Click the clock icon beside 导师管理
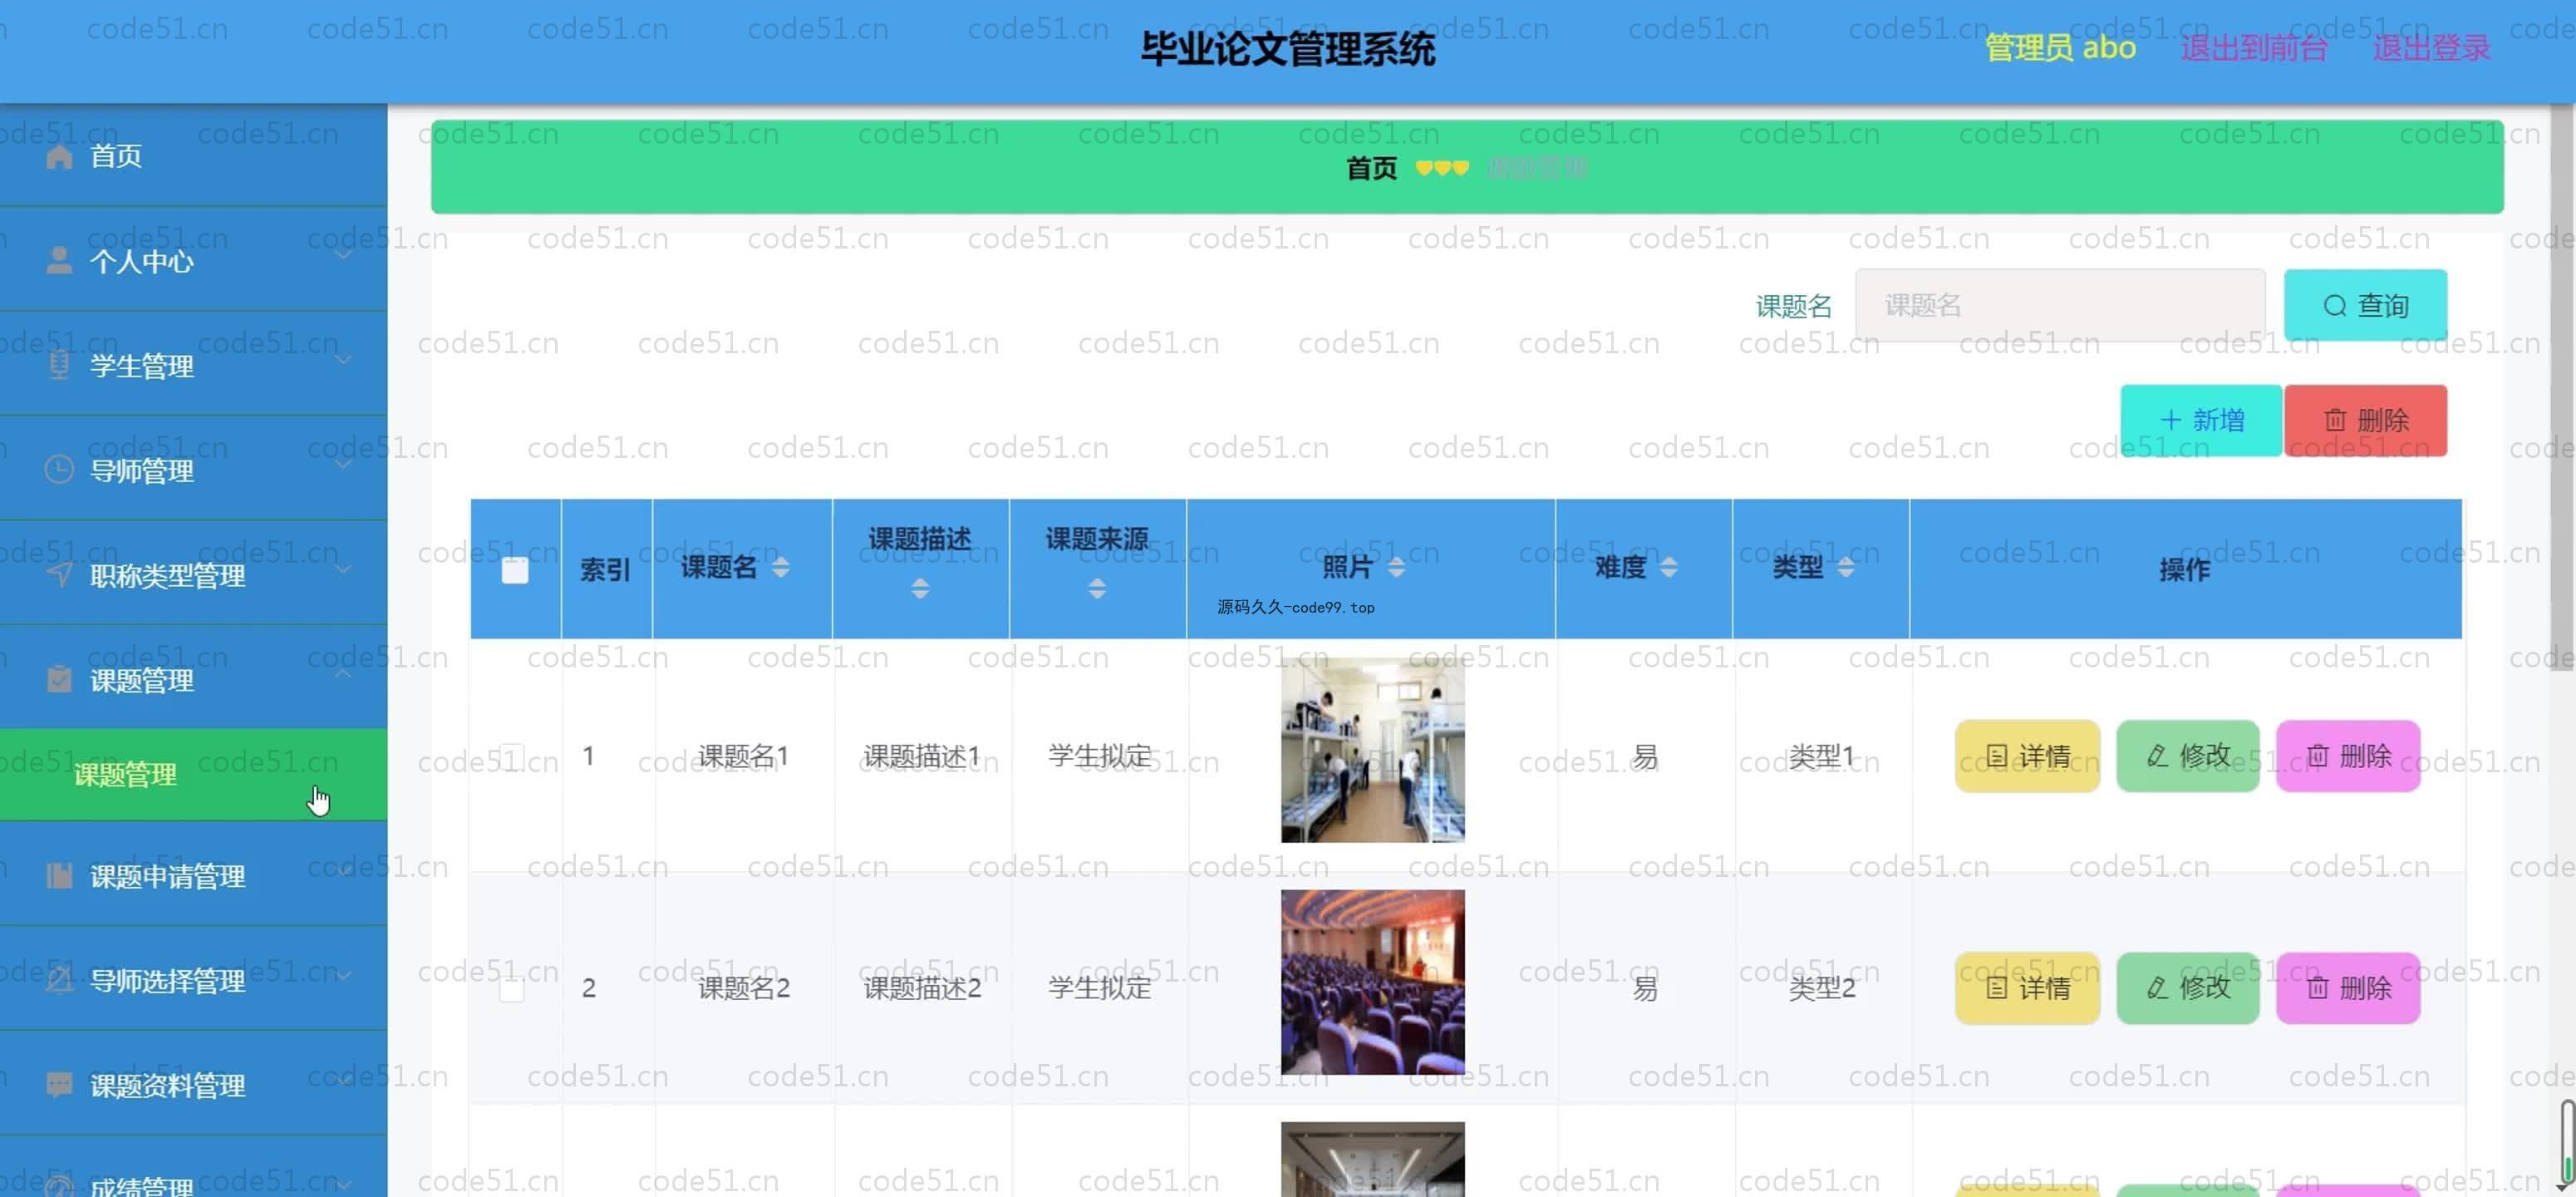2576x1197 pixels. (59, 470)
